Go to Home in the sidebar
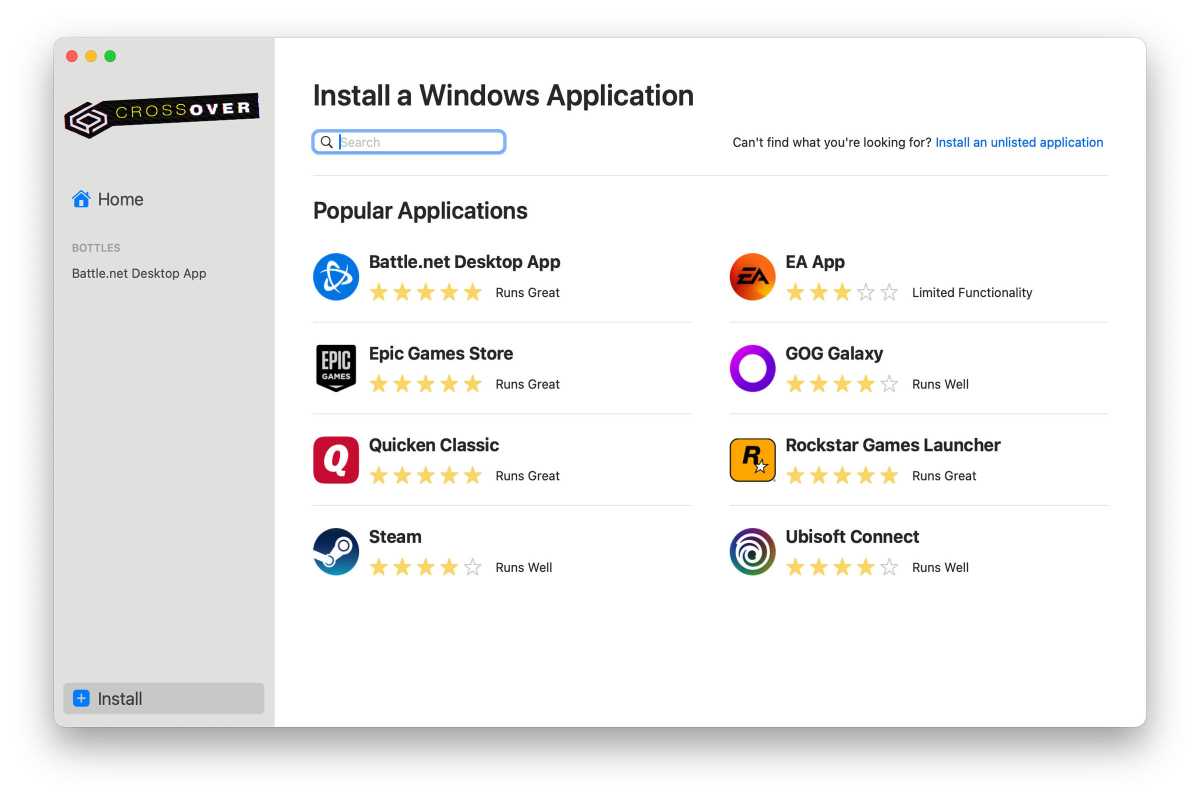 coord(108,199)
